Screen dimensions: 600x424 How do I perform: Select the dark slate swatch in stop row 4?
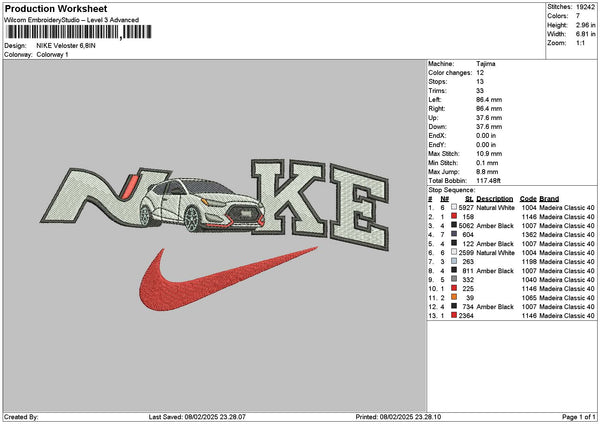[454, 235]
